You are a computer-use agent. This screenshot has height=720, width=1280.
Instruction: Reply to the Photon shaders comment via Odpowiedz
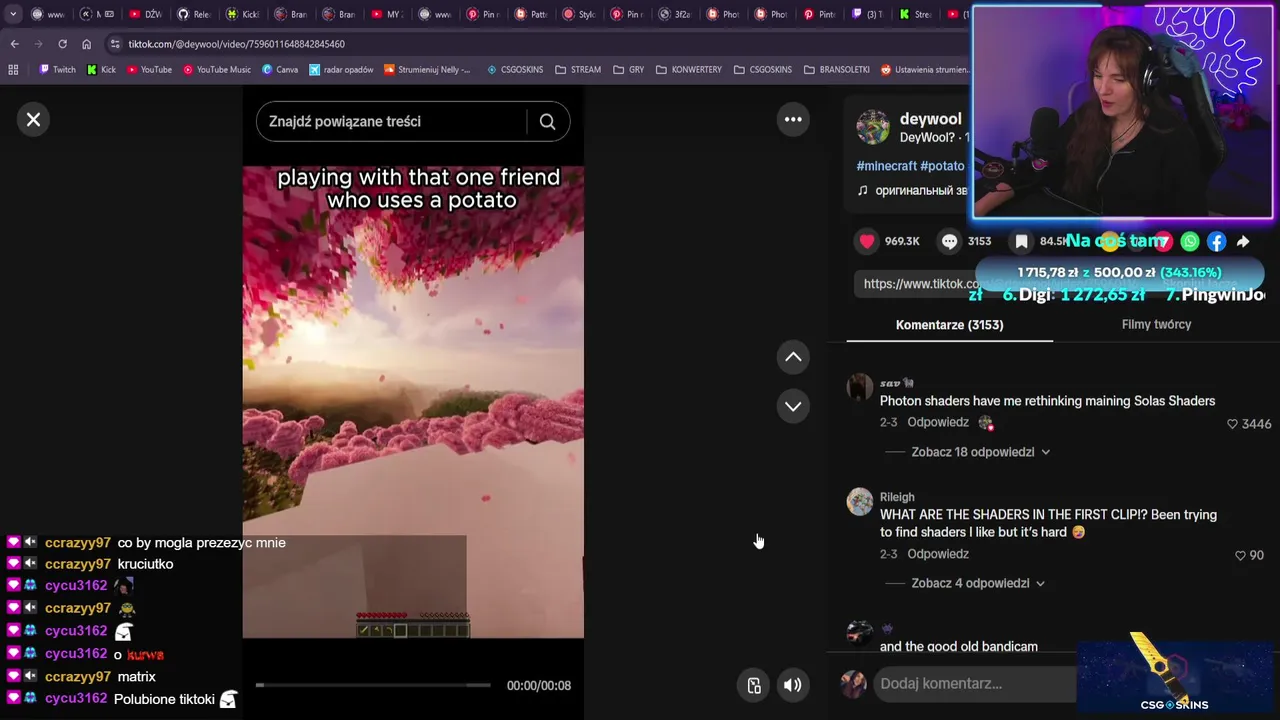point(938,422)
